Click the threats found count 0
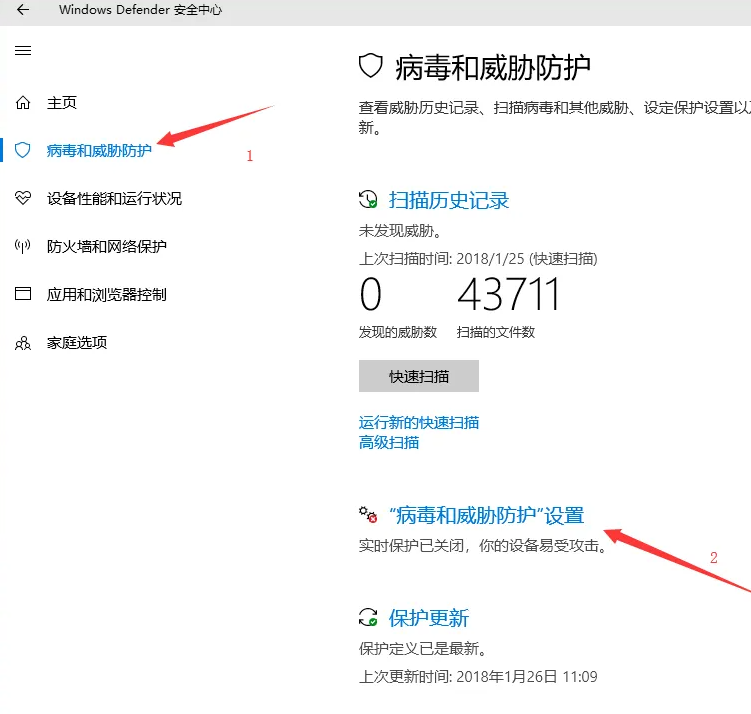The height and width of the screenshot is (714, 751). (371, 294)
